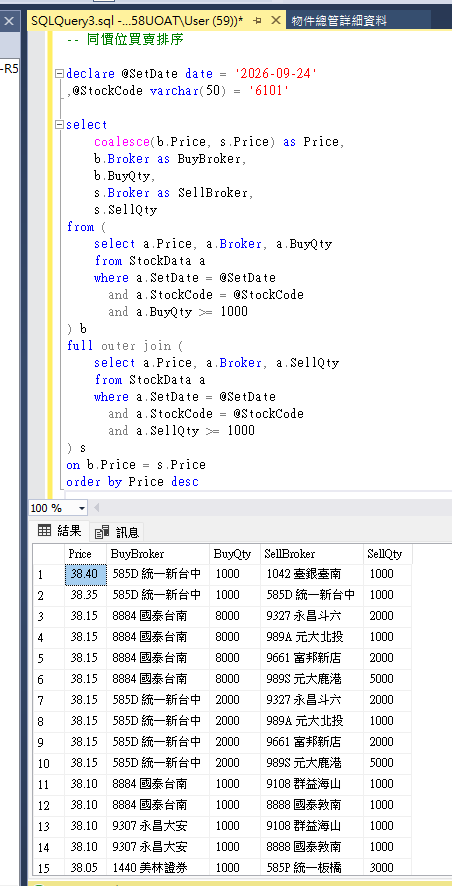Collapse the select statement block
The width and height of the screenshot is (452, 886).
[x=59, y=125]
